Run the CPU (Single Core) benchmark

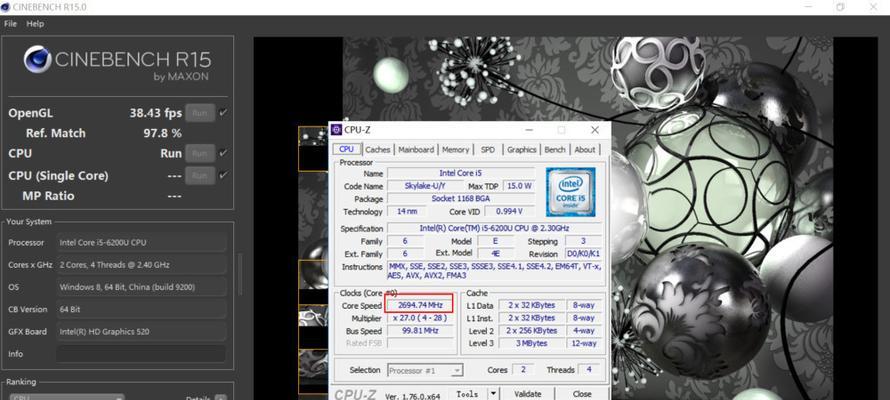click(200, 175)
